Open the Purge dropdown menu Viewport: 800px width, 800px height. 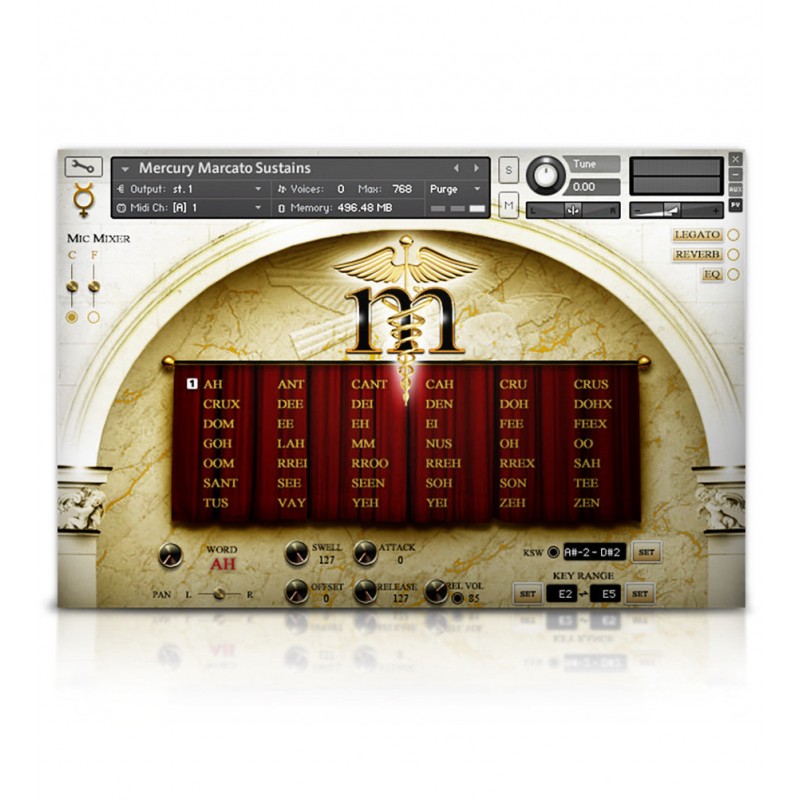coord(455,188)
